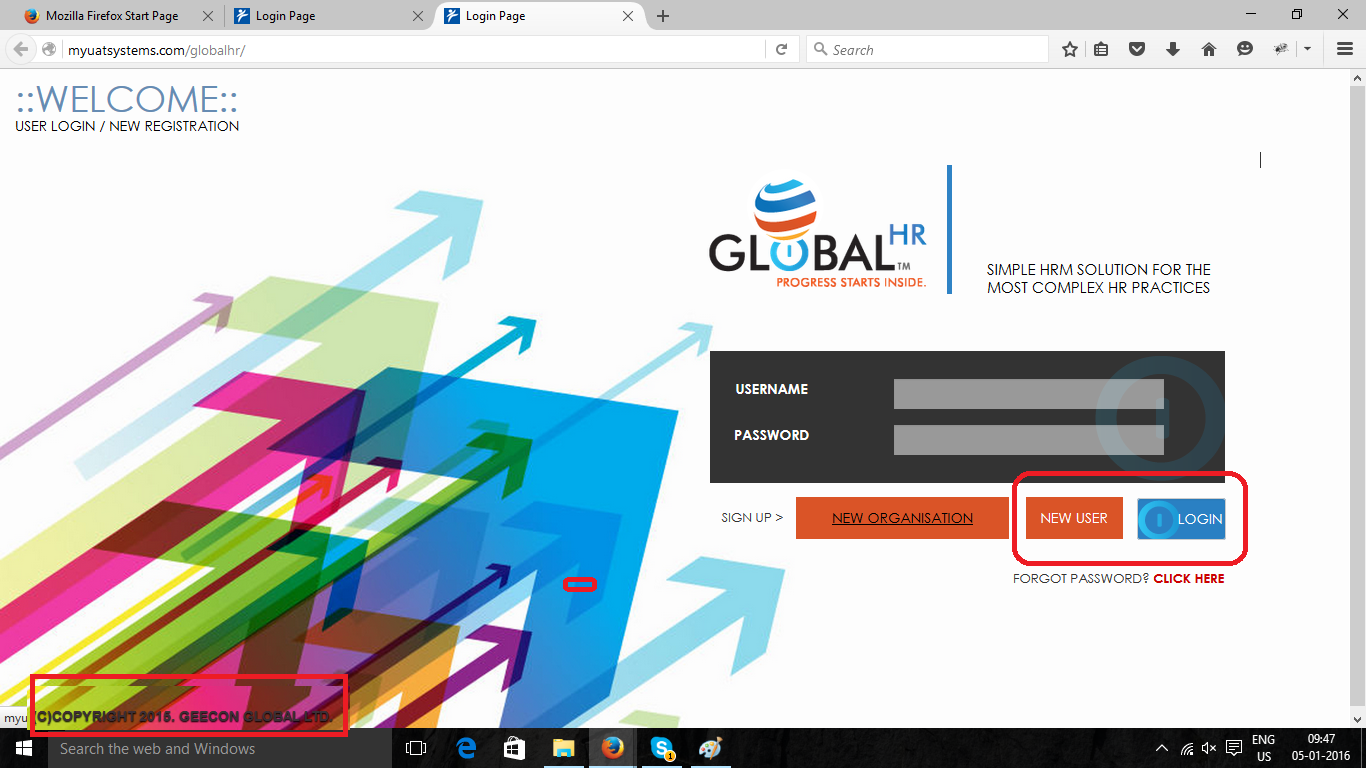Open a new browser tab
1366x768 pixels.
point(663,16)
